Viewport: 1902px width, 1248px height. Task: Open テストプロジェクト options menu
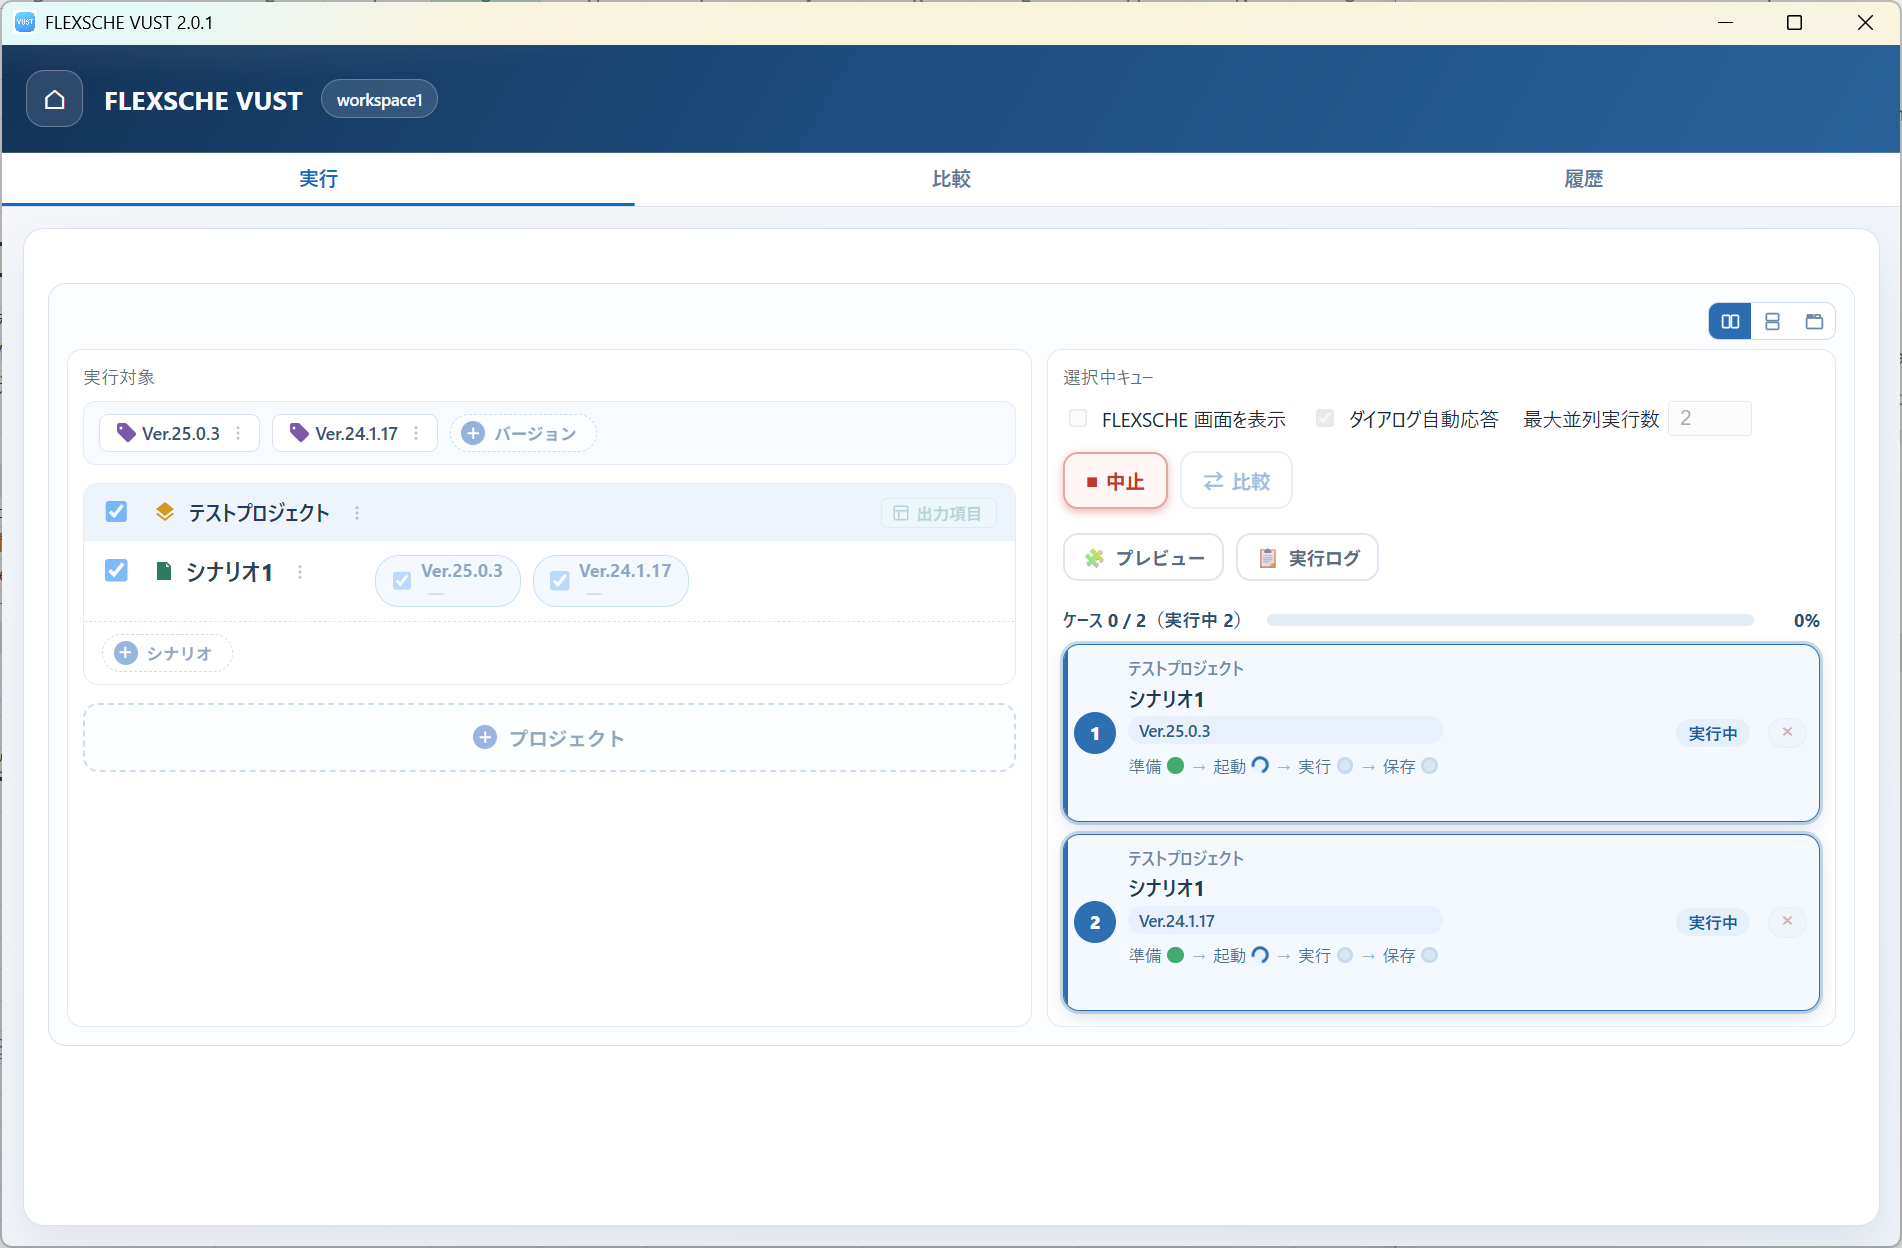coord(357,513)
